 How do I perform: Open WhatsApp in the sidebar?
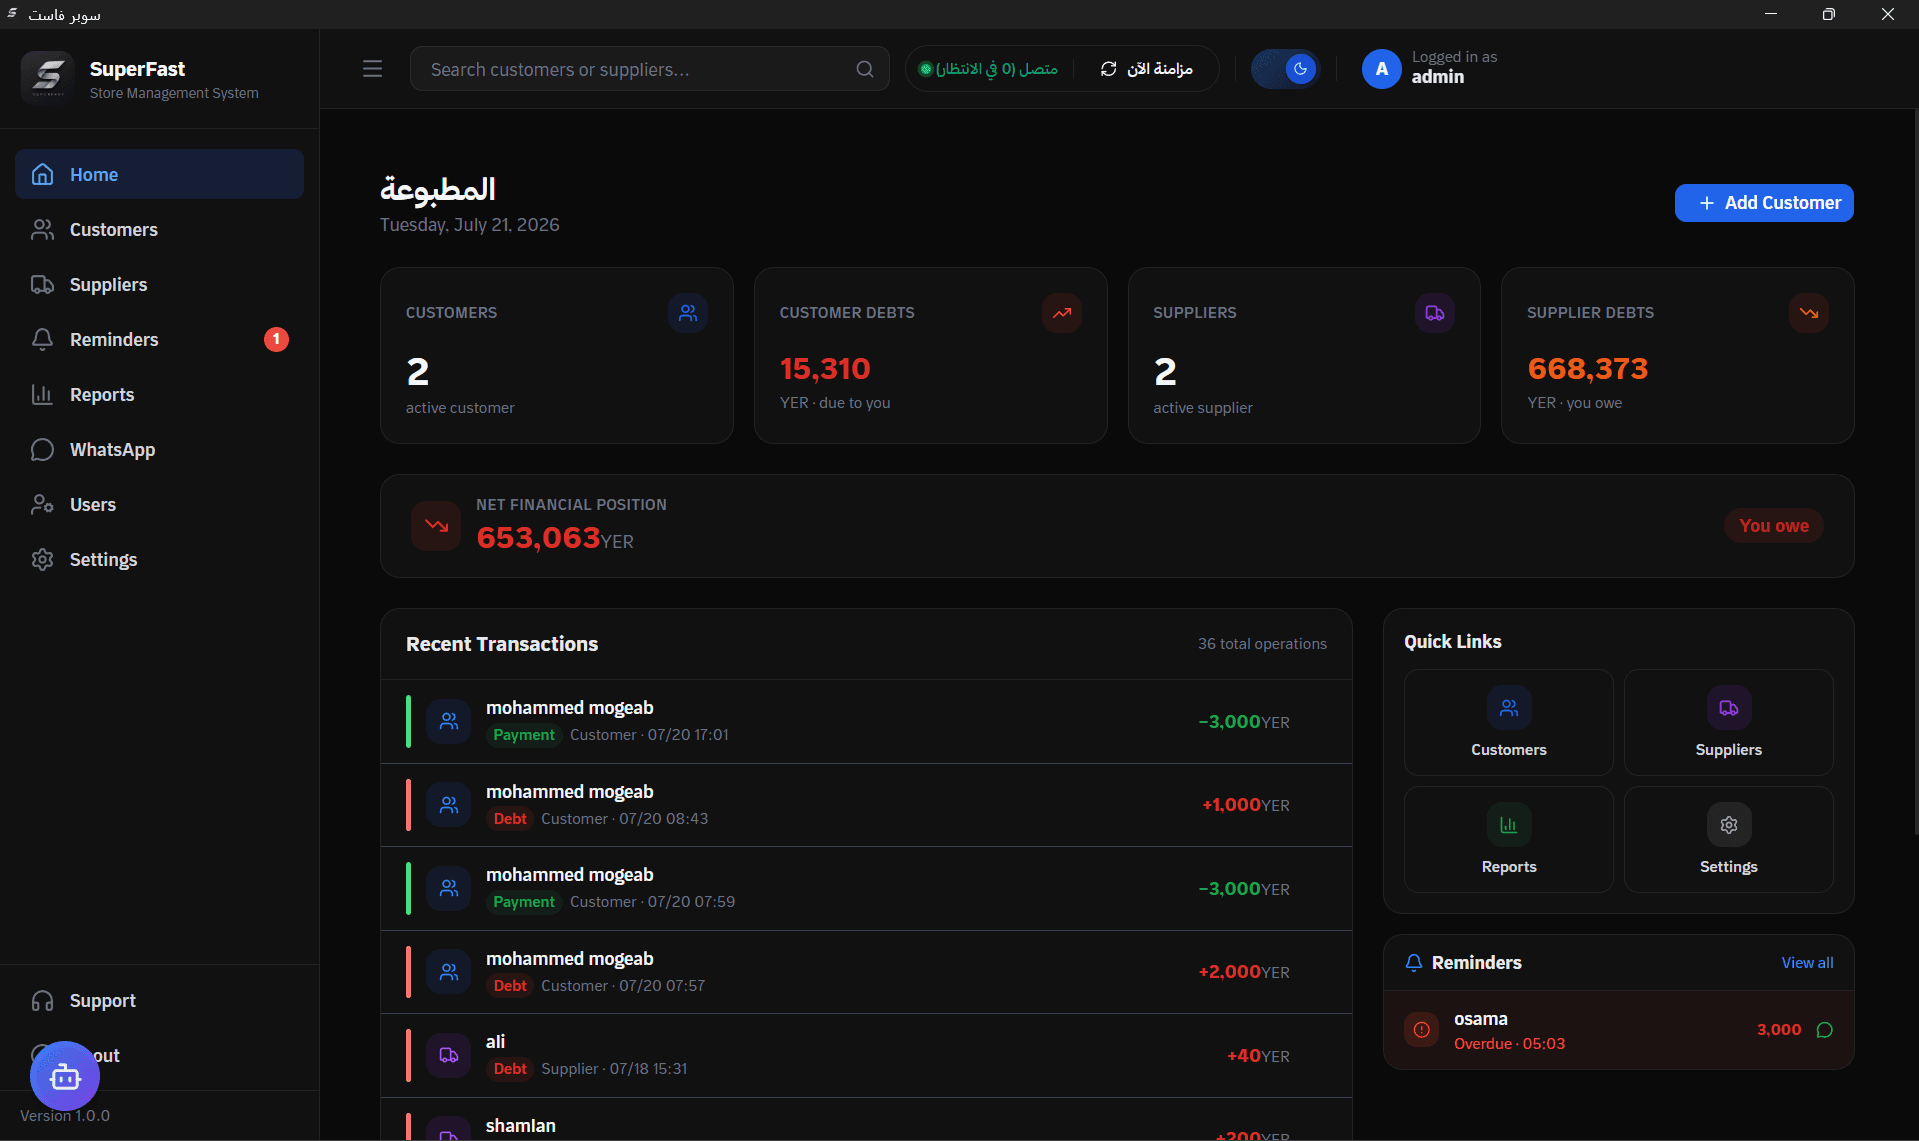[x=159, y=449]
